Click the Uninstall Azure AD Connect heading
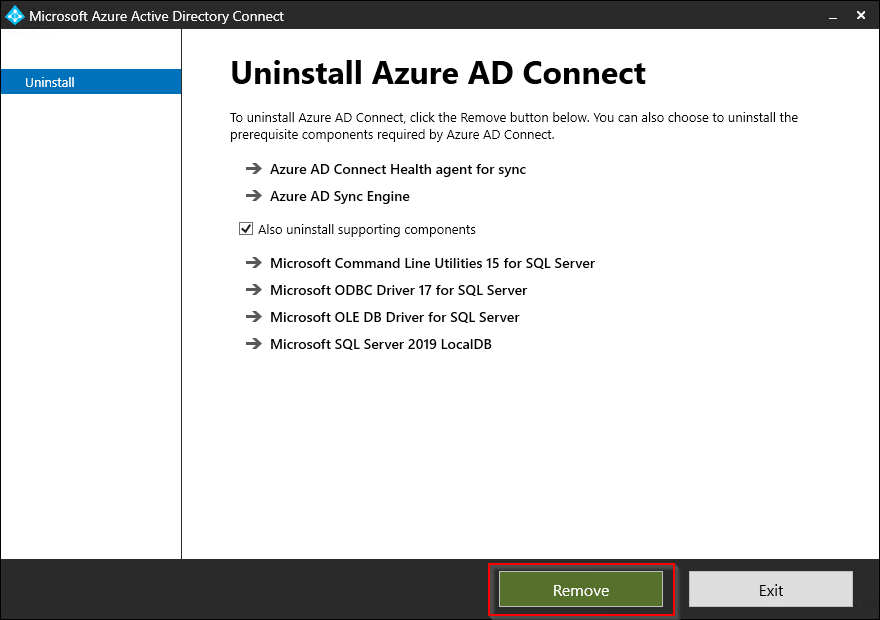The image size is (880, 620). [438, 73]
